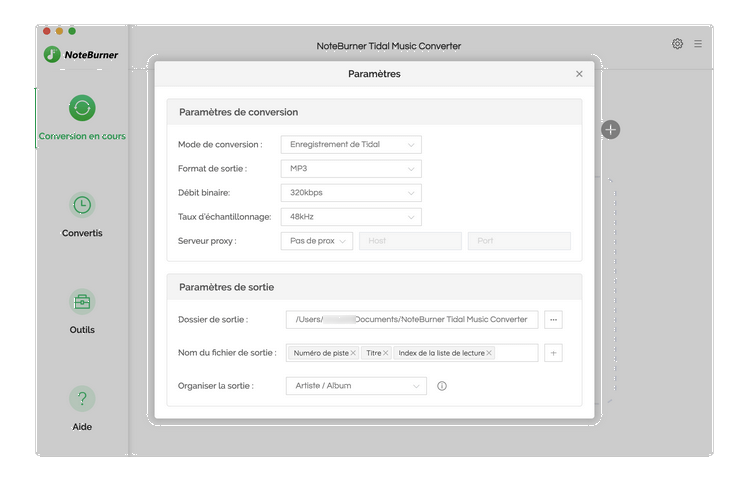
Task: Remove the Titre filename tag
Action: pyautogui.click(x=385, y=353)
